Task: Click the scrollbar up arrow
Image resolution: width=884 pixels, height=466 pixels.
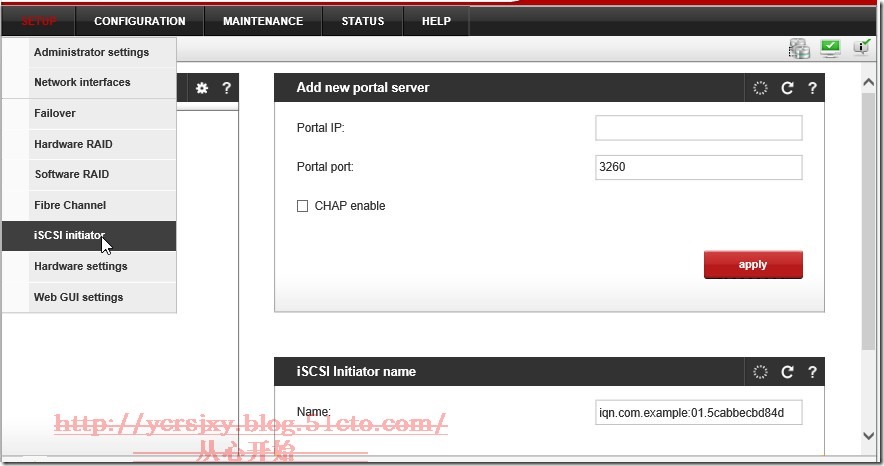Action: pos(868,82)
